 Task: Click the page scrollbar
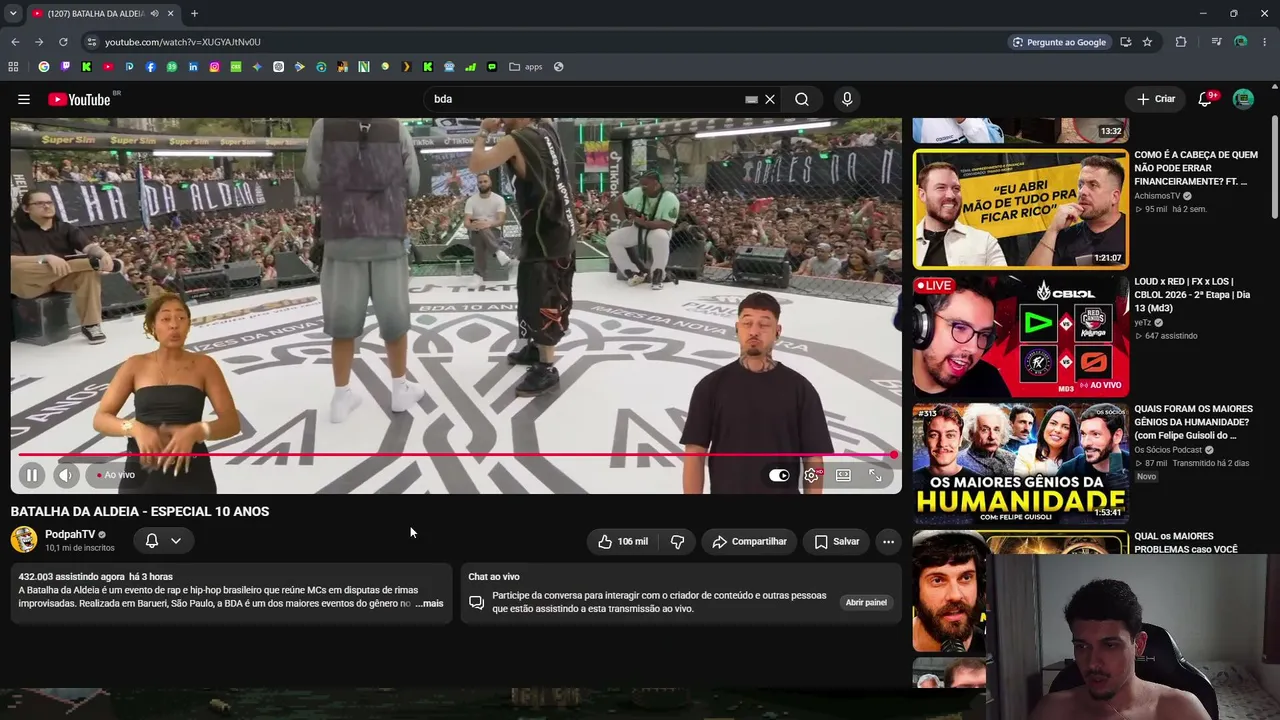[1274, 168]
